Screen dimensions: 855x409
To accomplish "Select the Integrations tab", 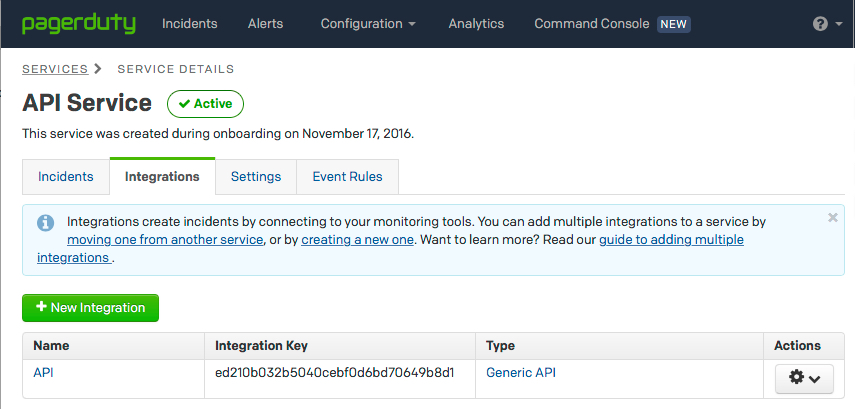I will [162, 176].
